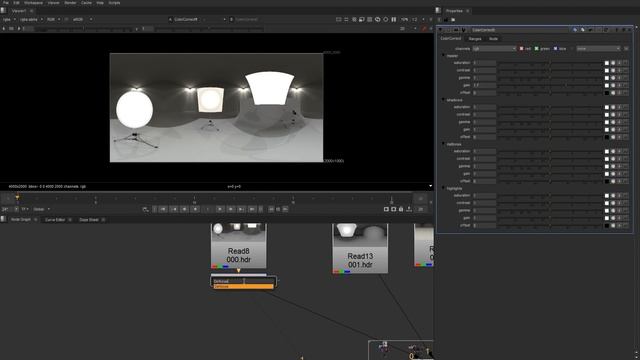Jump to the first frame

click(x=163, y=209)
